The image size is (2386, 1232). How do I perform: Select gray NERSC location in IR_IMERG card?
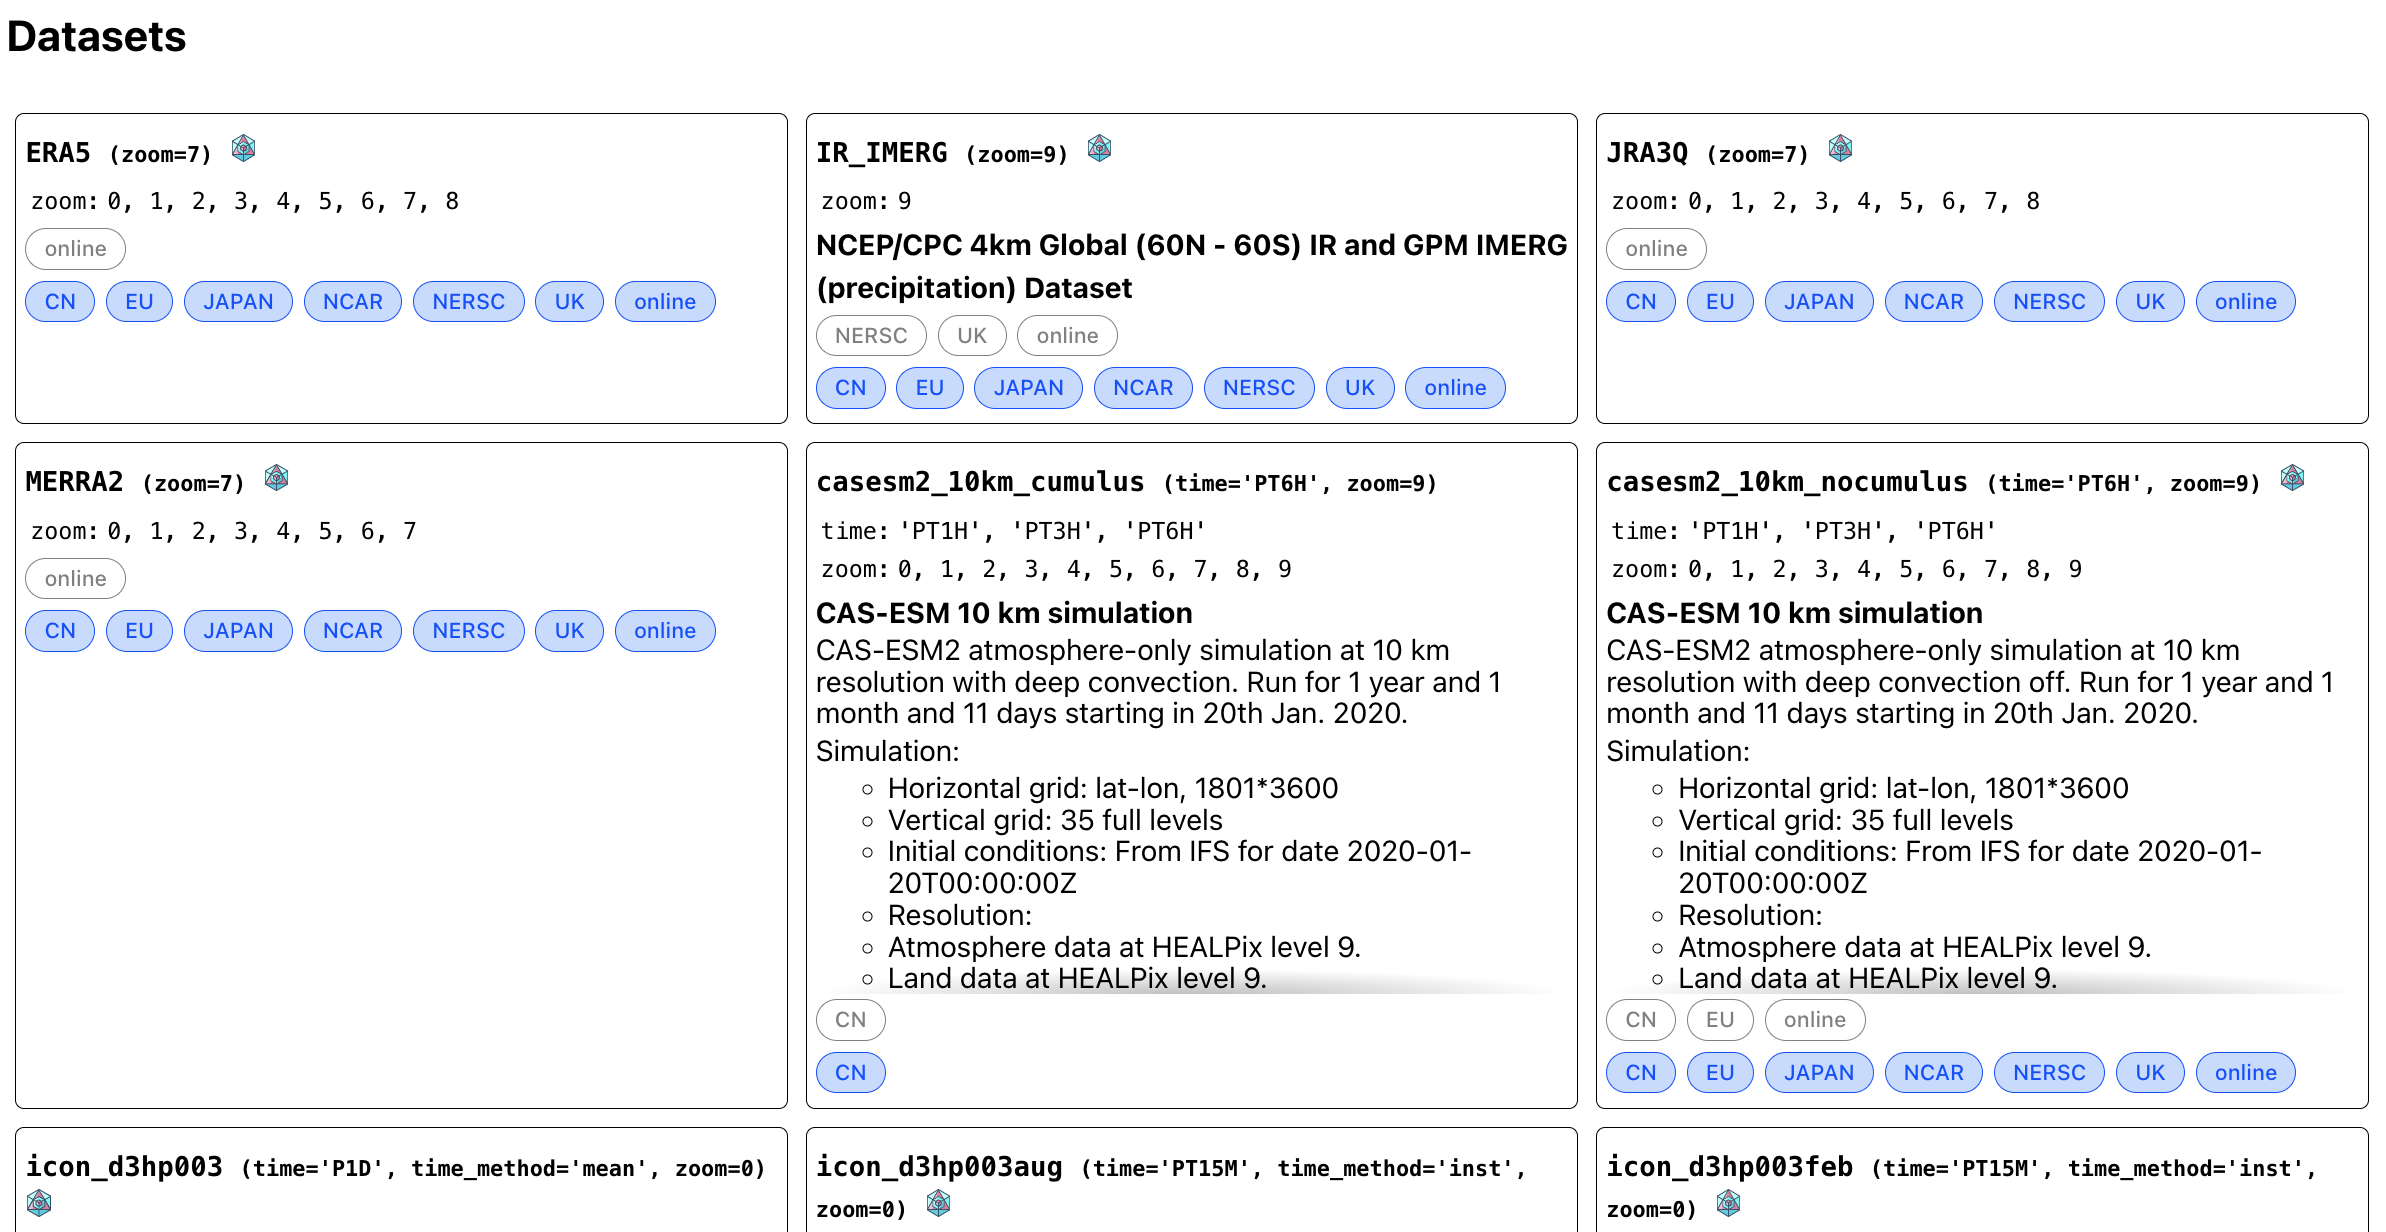870,336
